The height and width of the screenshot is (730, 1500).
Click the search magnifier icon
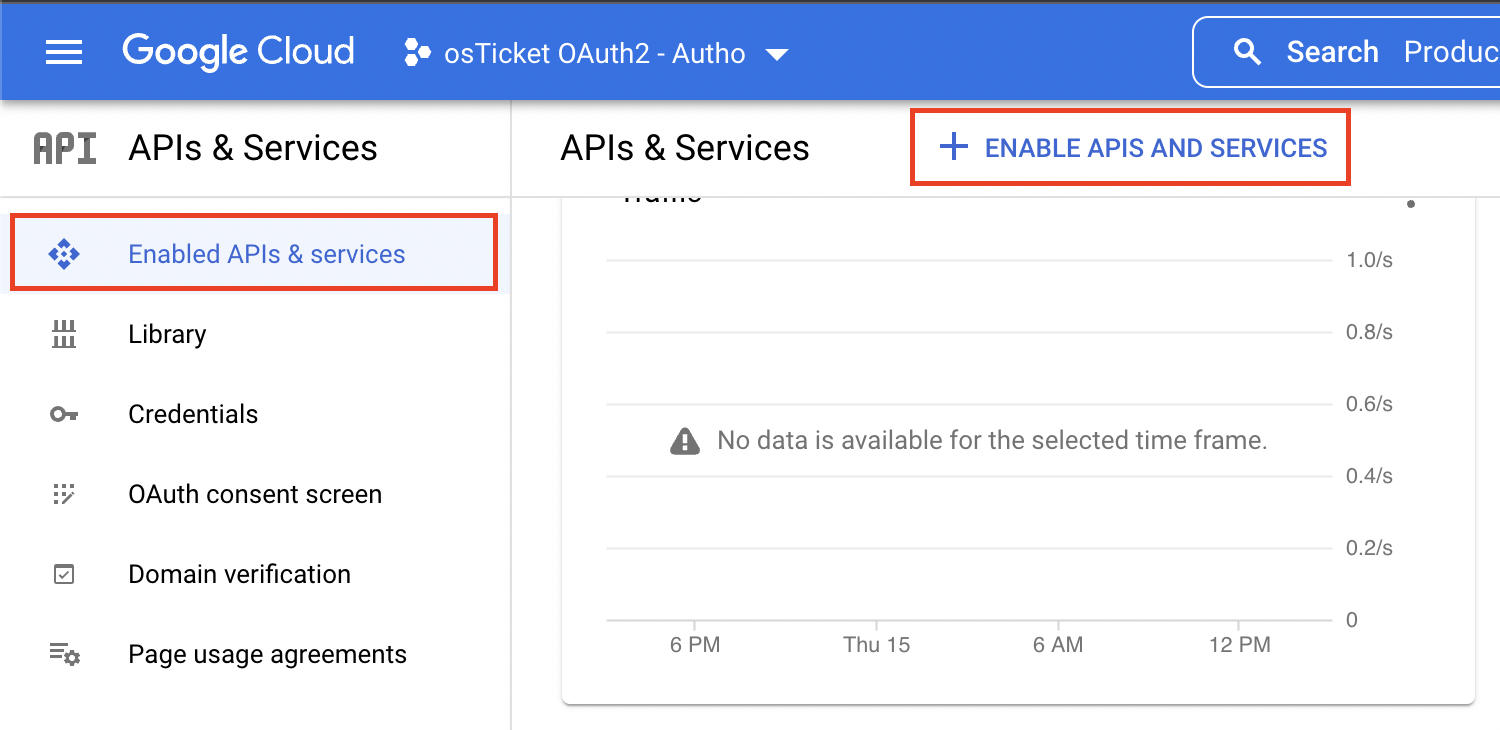point(1247,52)
